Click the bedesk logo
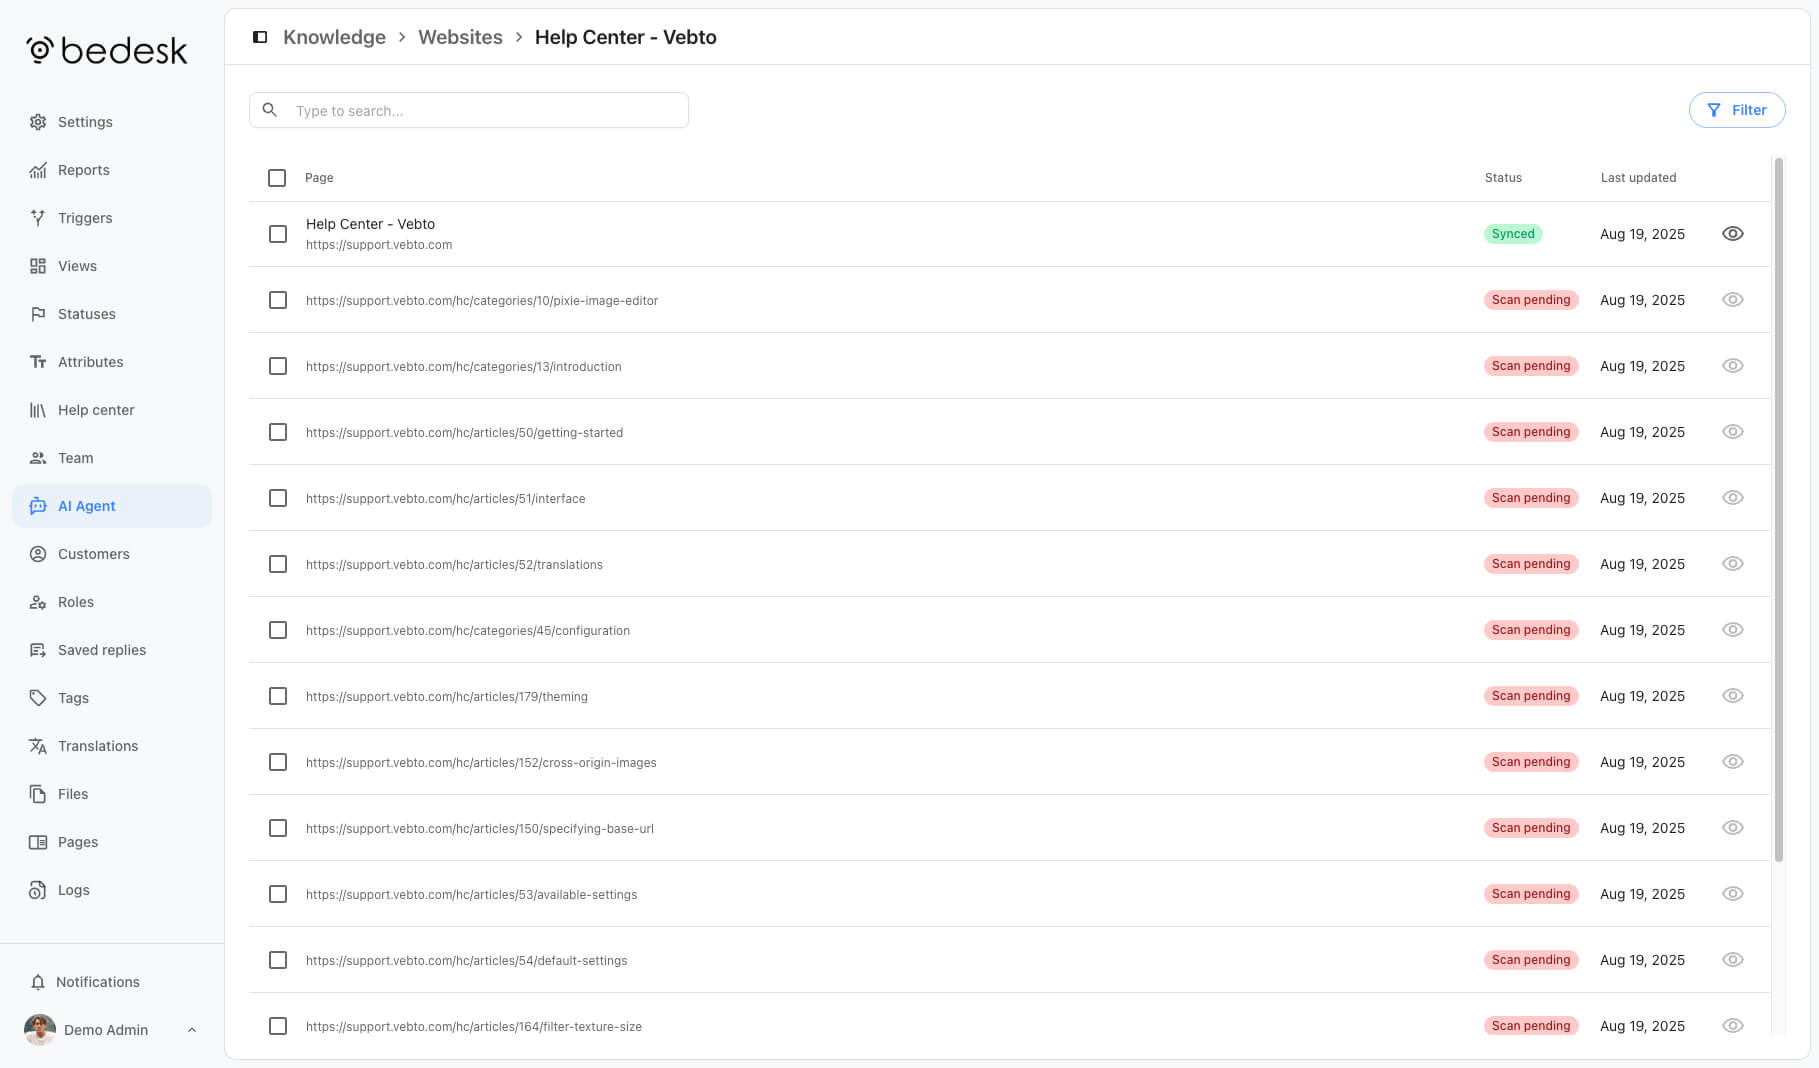 [x=107, y=50]
